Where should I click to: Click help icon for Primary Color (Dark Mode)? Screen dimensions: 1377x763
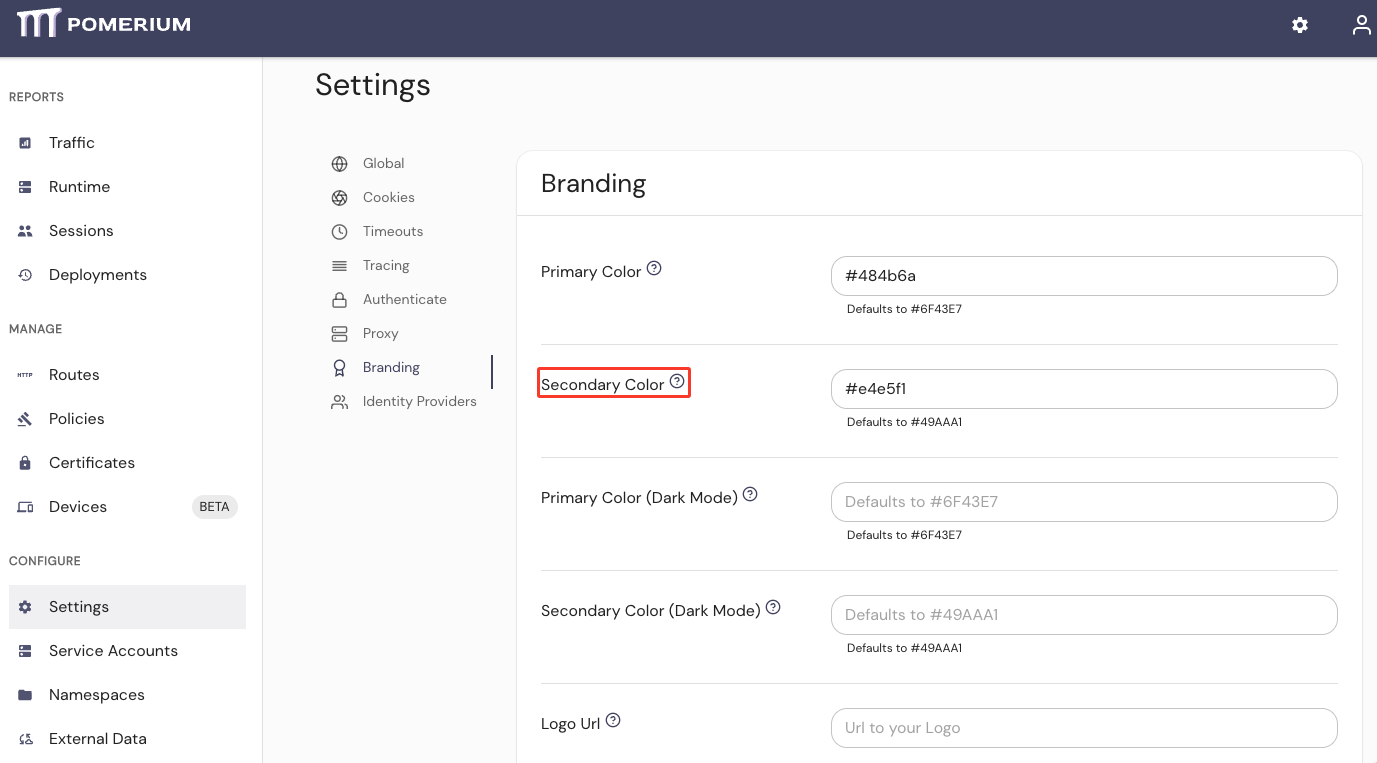(x=750, y=495)
